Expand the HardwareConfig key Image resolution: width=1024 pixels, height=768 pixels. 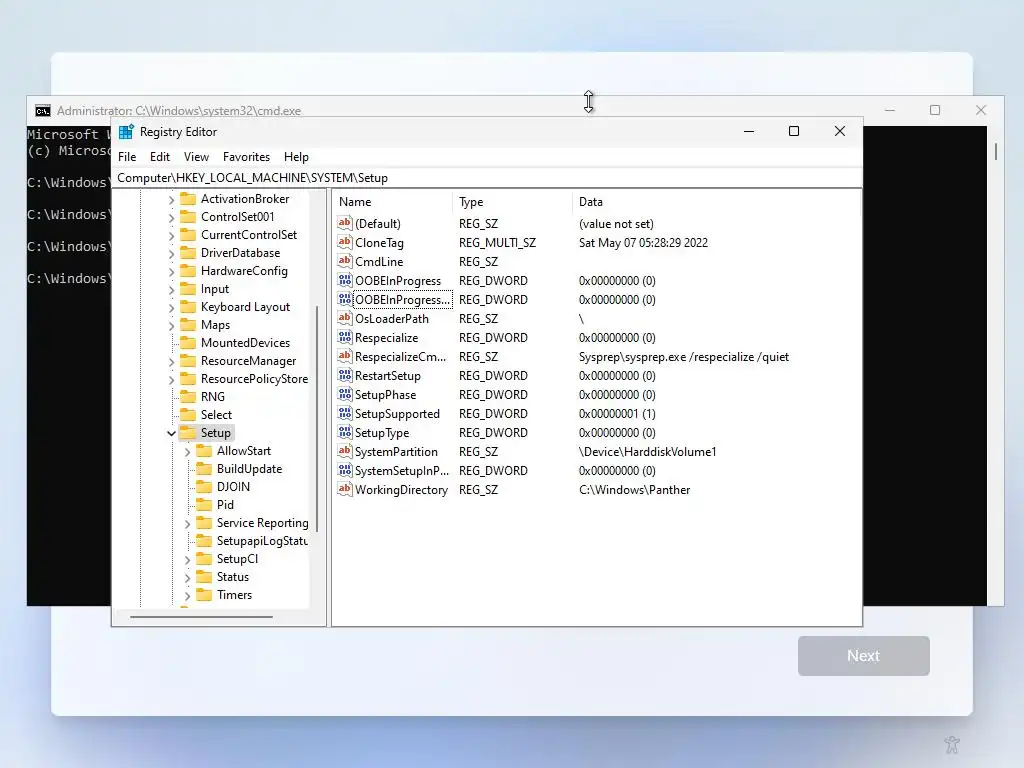tap(171, 271)
